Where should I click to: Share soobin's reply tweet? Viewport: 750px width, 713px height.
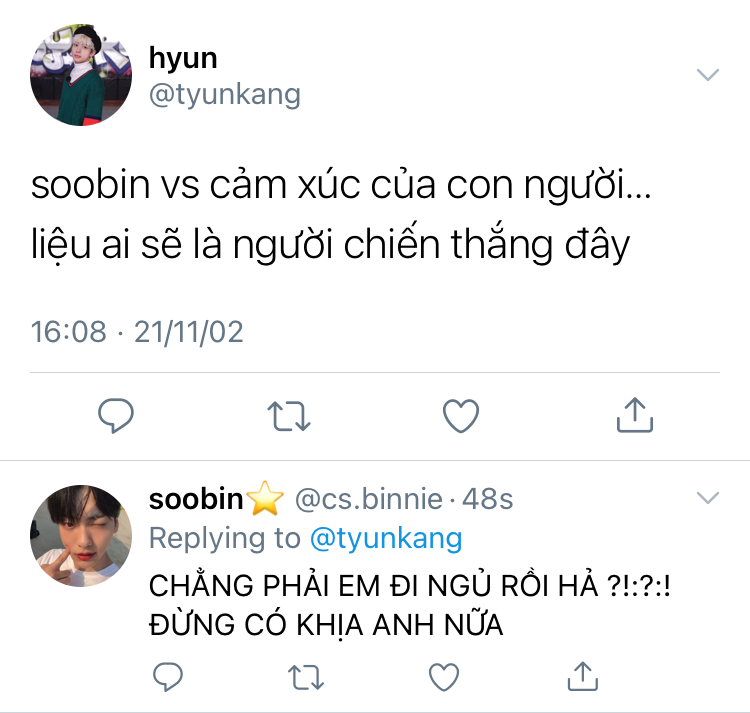tap(583, 676)
